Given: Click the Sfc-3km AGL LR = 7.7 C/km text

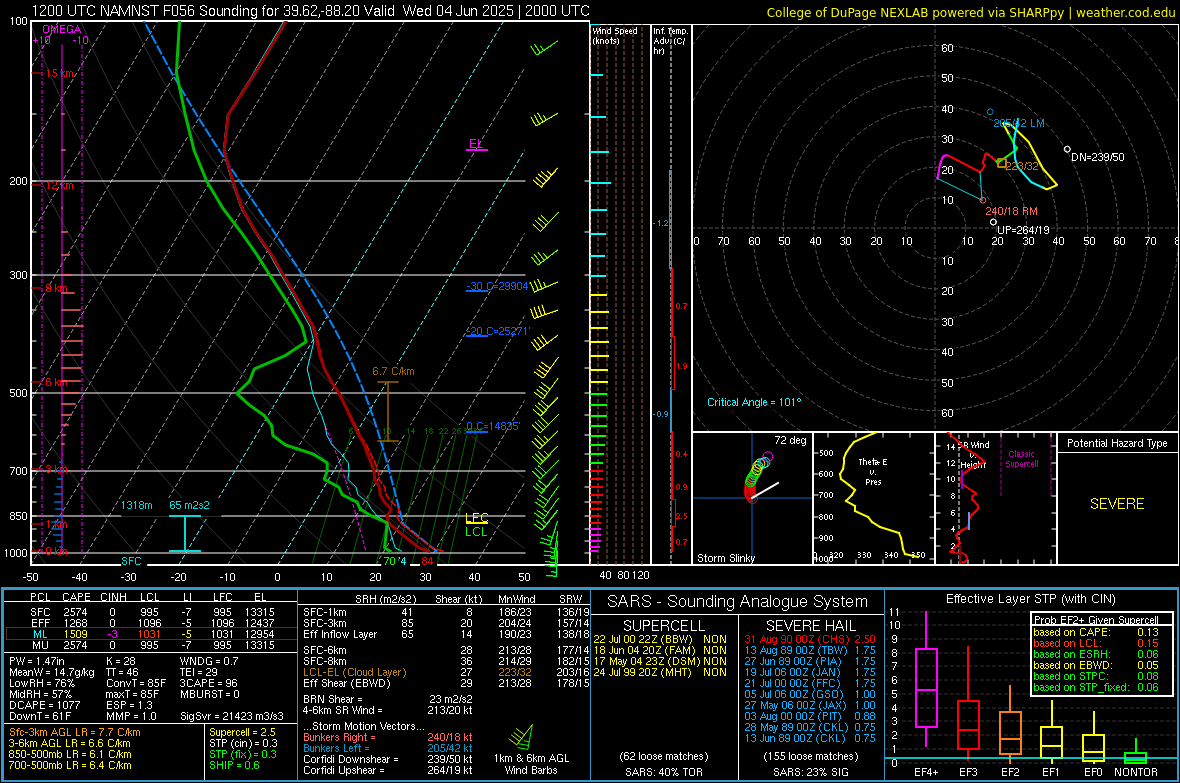Looking at the screenshot, I should point(75,732).
